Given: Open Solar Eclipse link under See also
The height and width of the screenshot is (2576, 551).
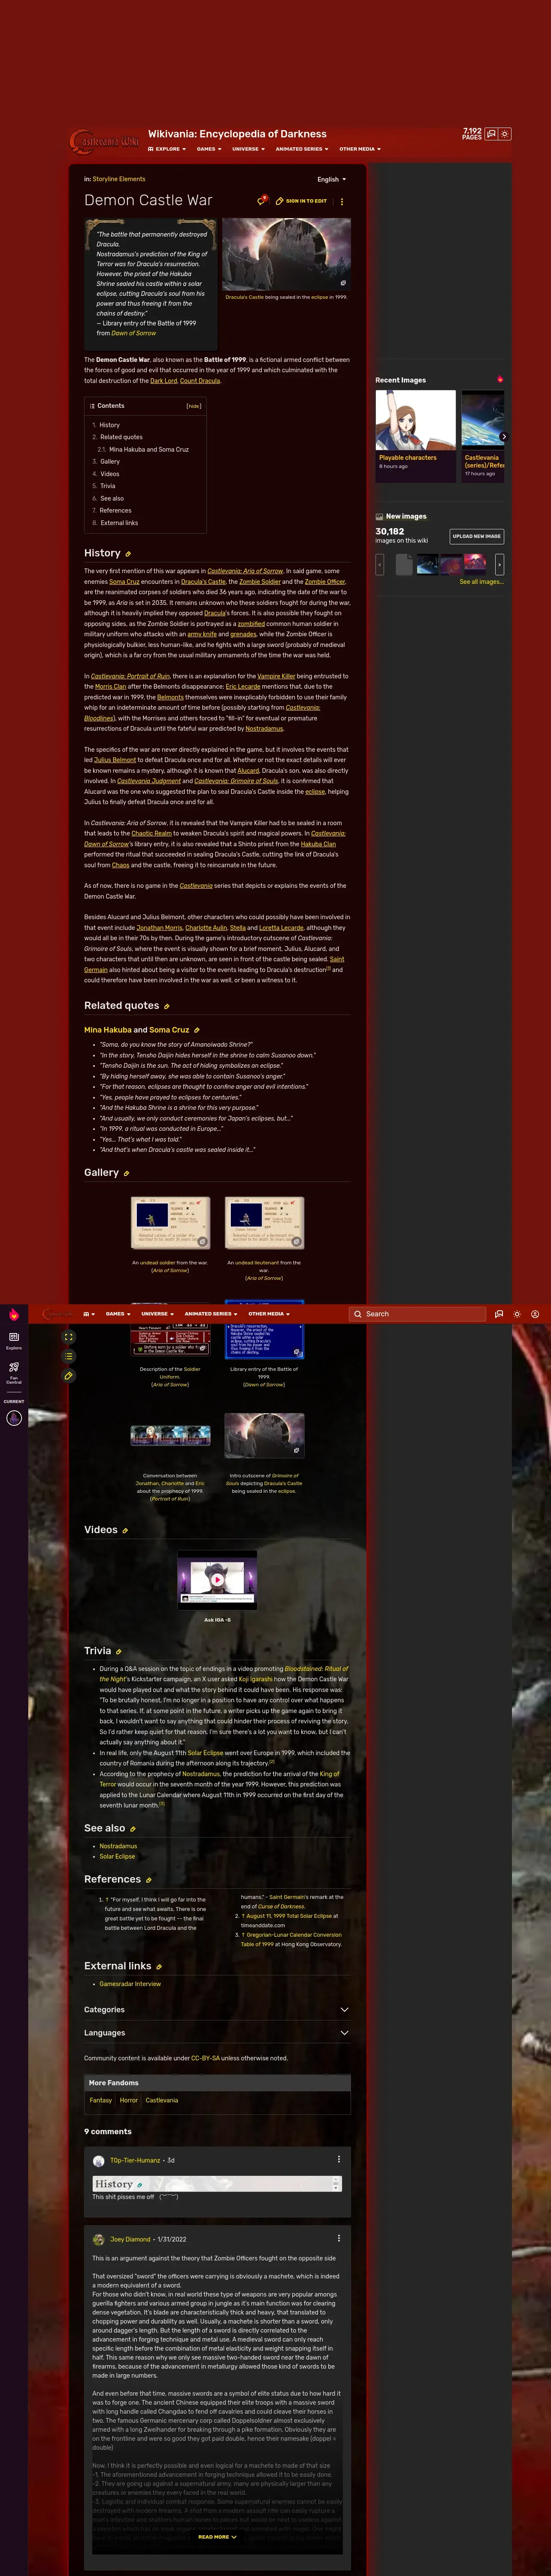Looking at the screenshot, I should [x=117, y=1856].
